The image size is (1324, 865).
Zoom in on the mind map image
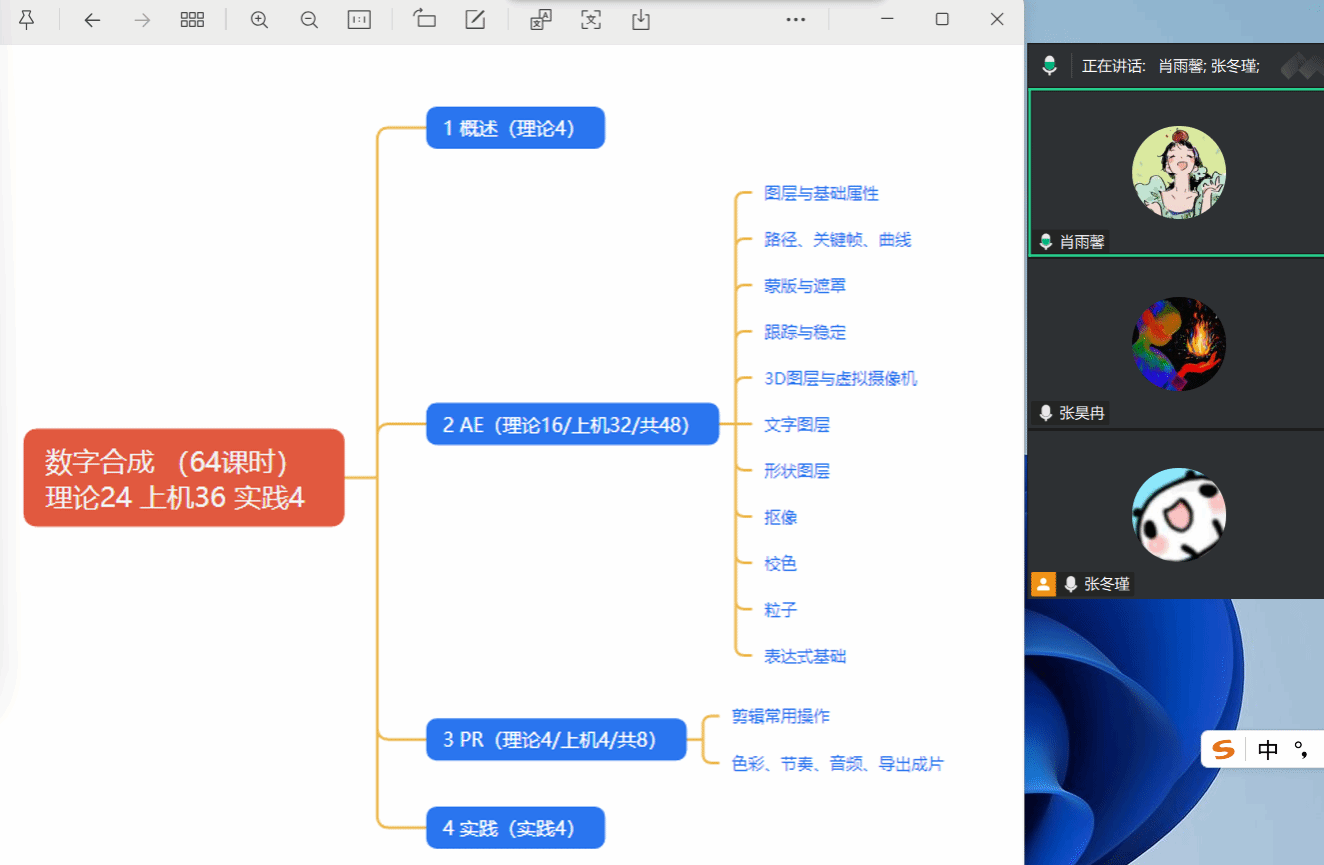(259, 20)
